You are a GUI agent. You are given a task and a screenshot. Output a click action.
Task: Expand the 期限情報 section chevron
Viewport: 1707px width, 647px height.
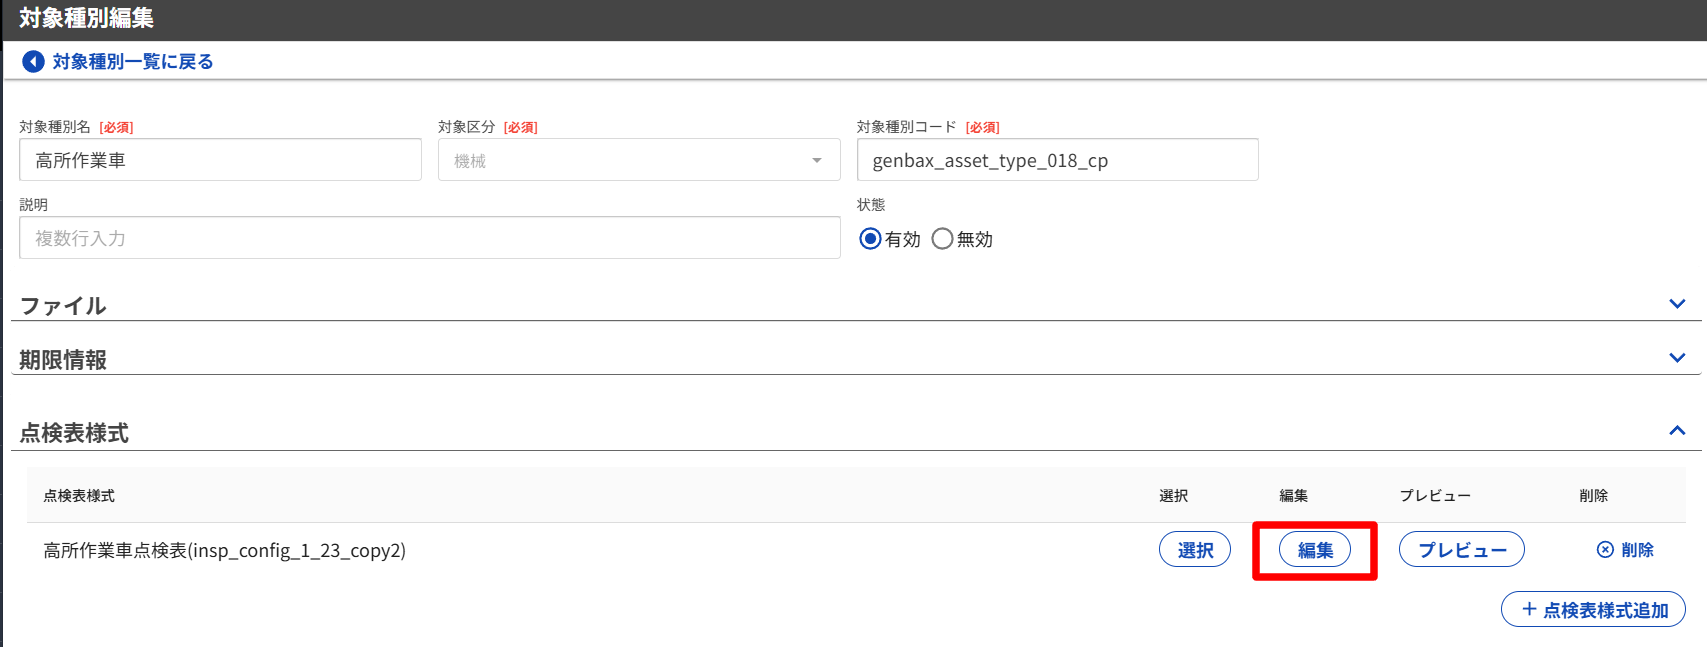click(x=1677, y=358)
